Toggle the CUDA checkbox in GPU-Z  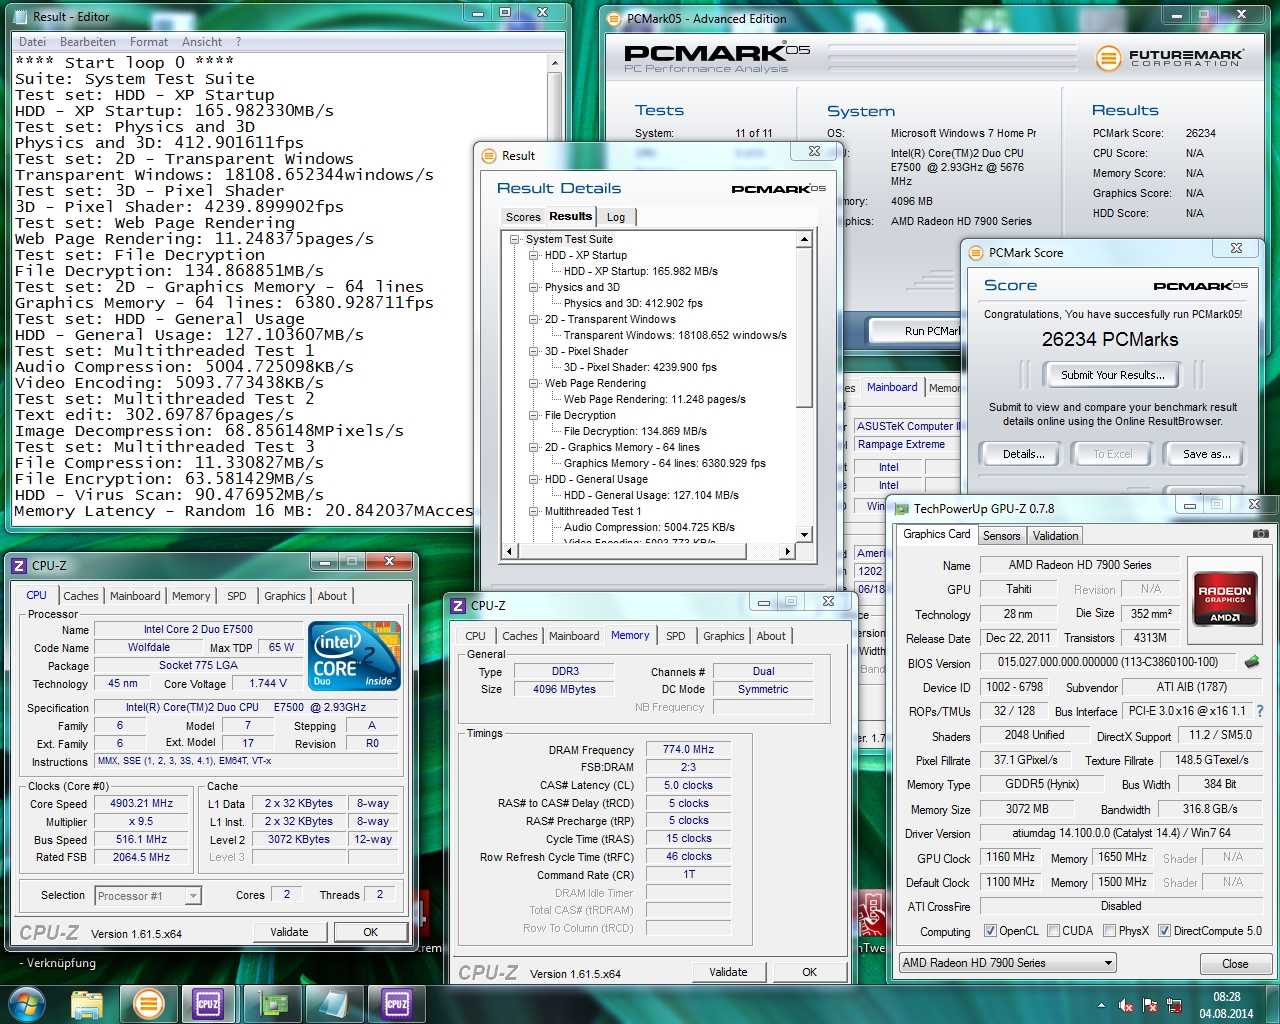(1053, 931)
